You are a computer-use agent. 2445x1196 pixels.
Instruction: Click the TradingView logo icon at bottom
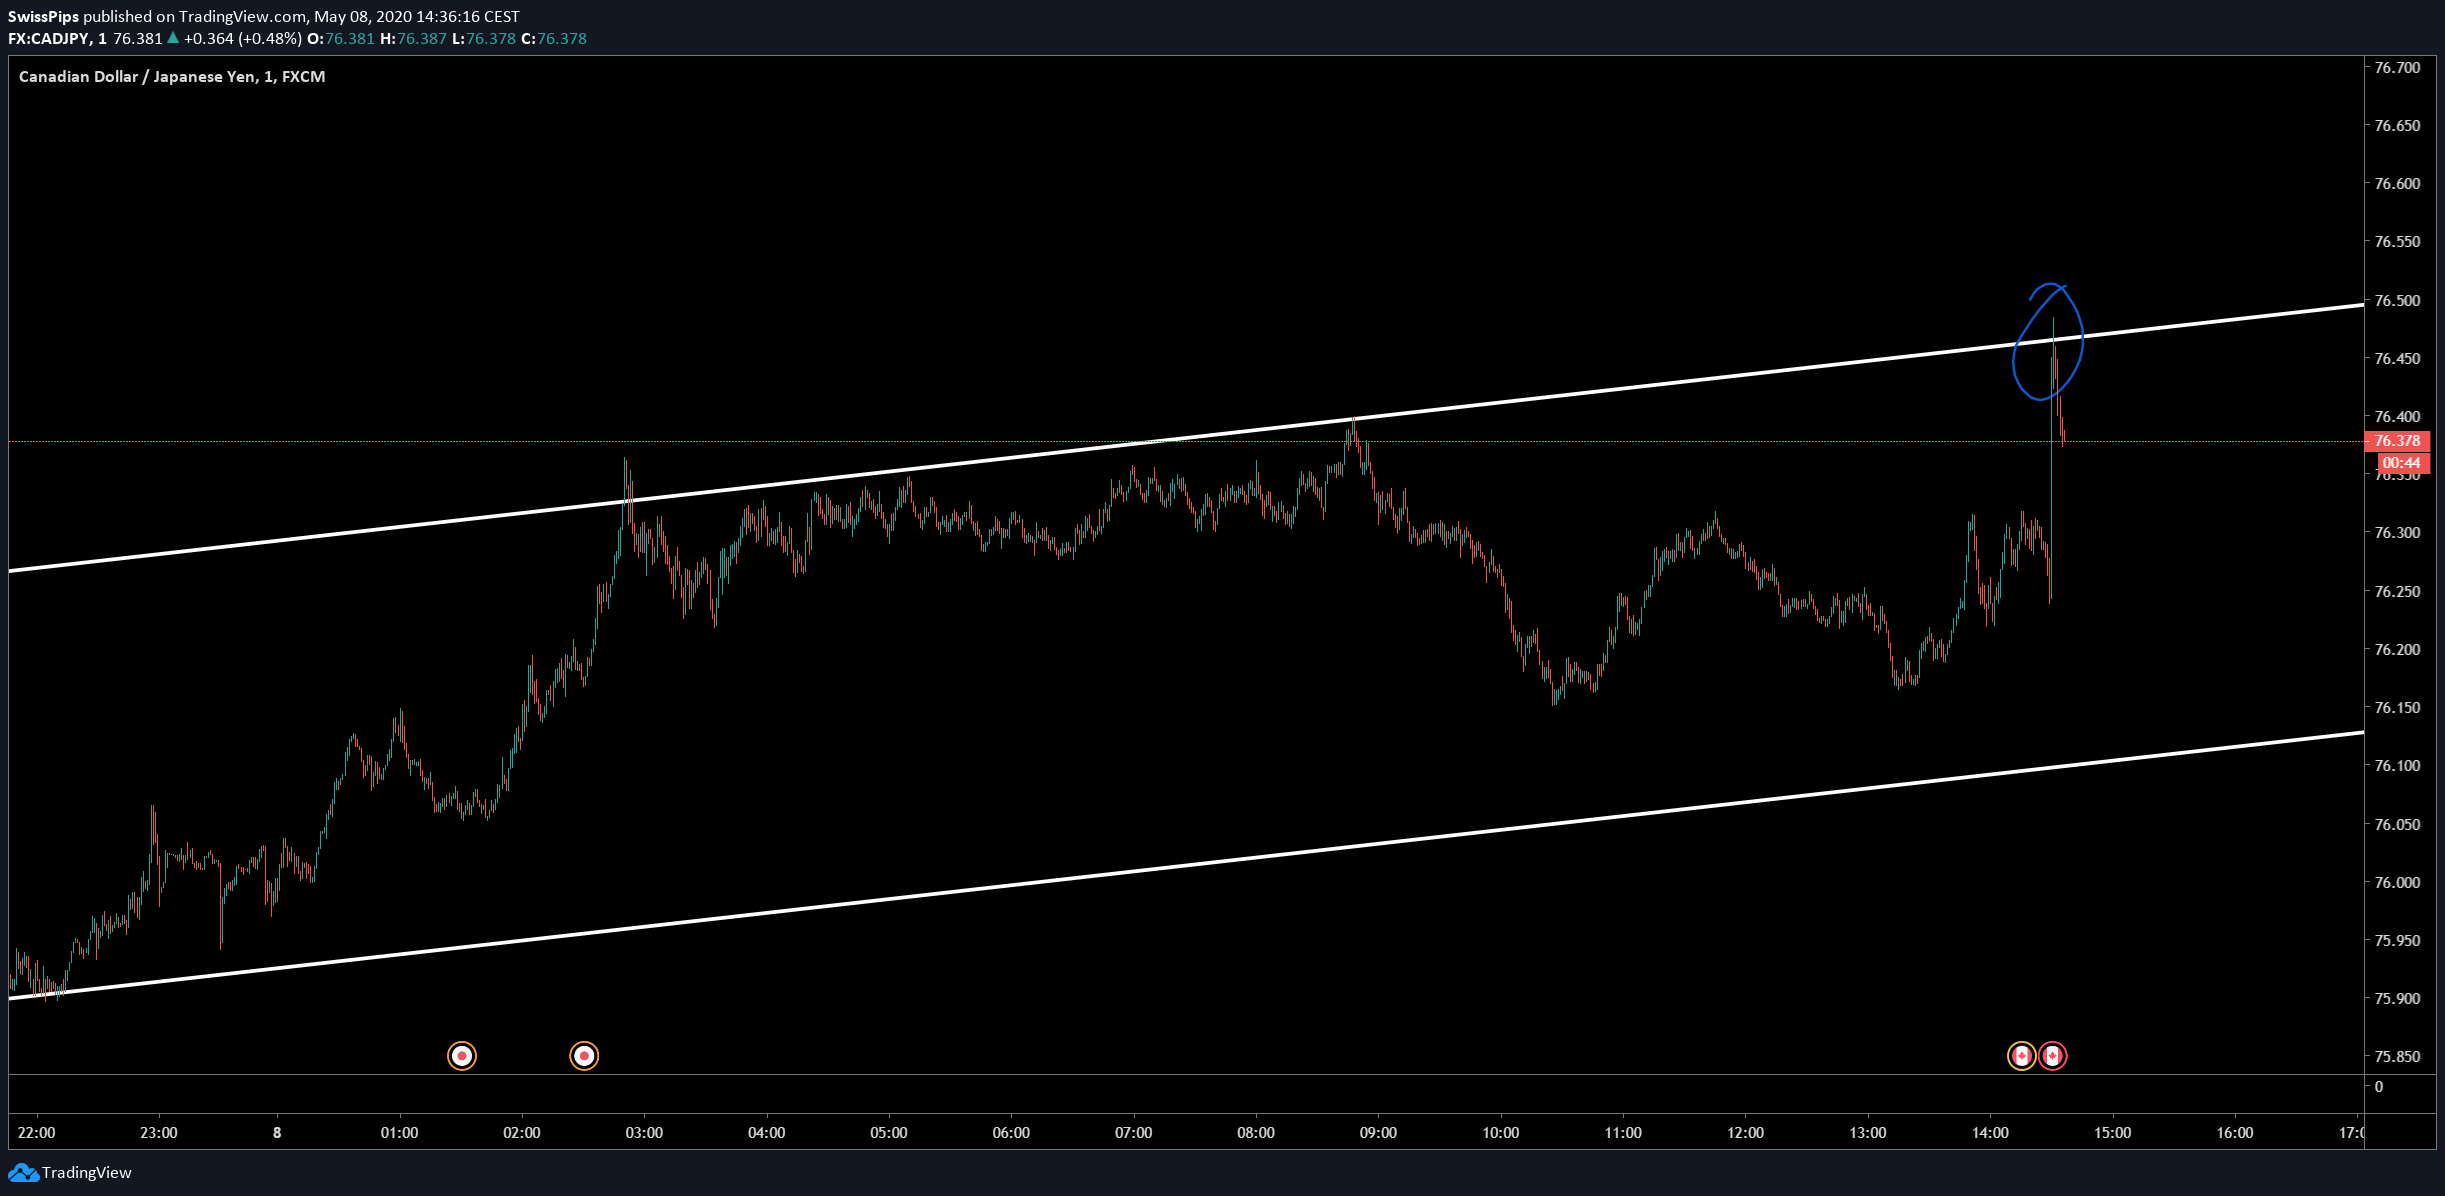[23, 1172]
